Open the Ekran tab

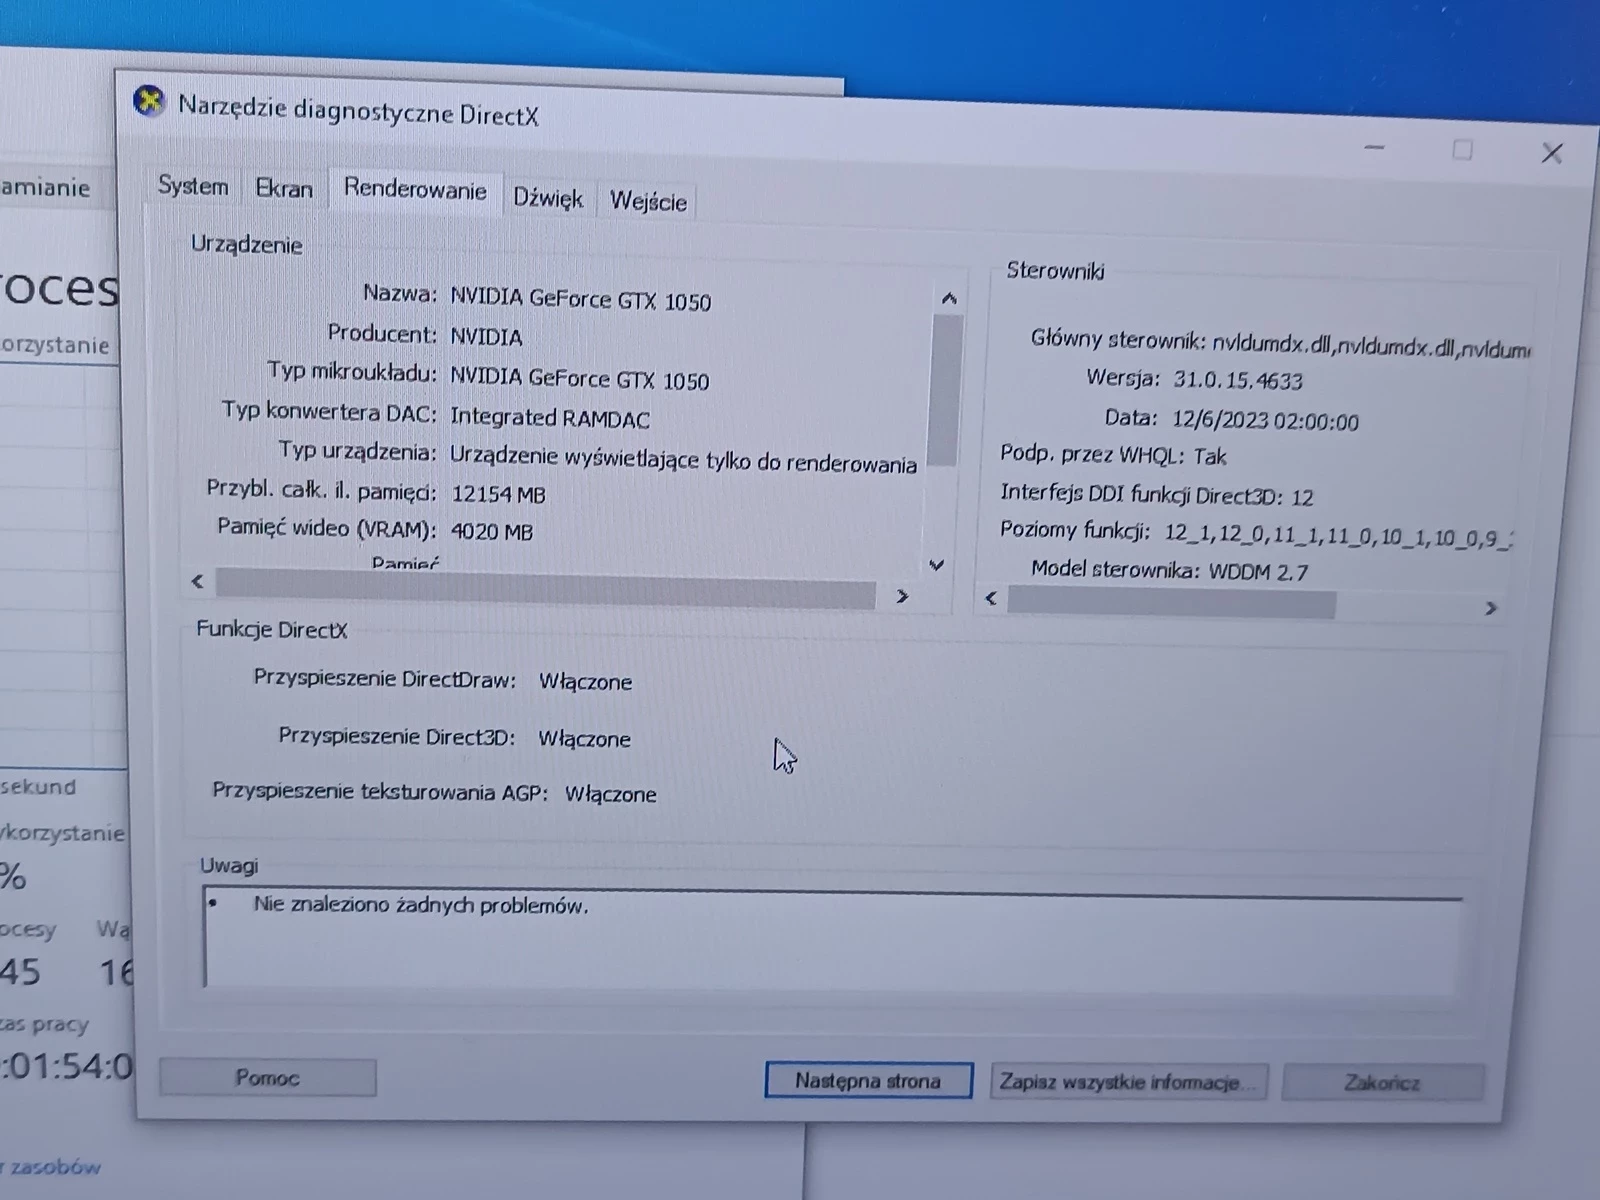[x=284, y=188]
